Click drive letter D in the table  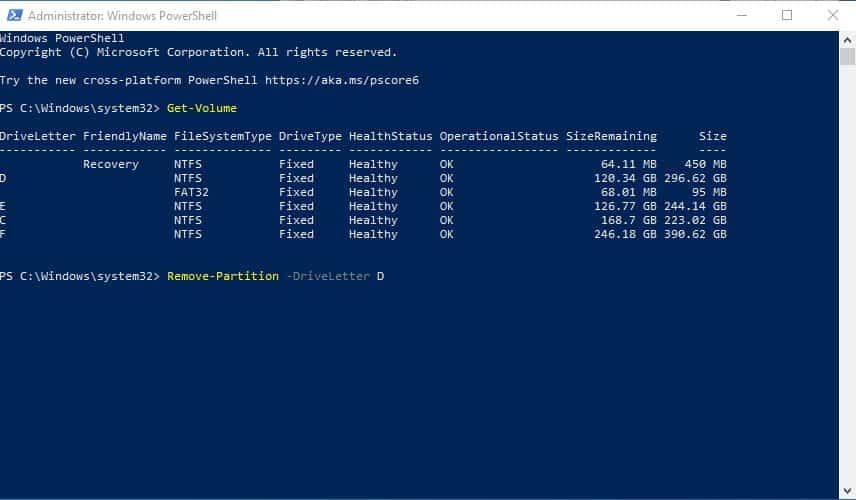3,178
